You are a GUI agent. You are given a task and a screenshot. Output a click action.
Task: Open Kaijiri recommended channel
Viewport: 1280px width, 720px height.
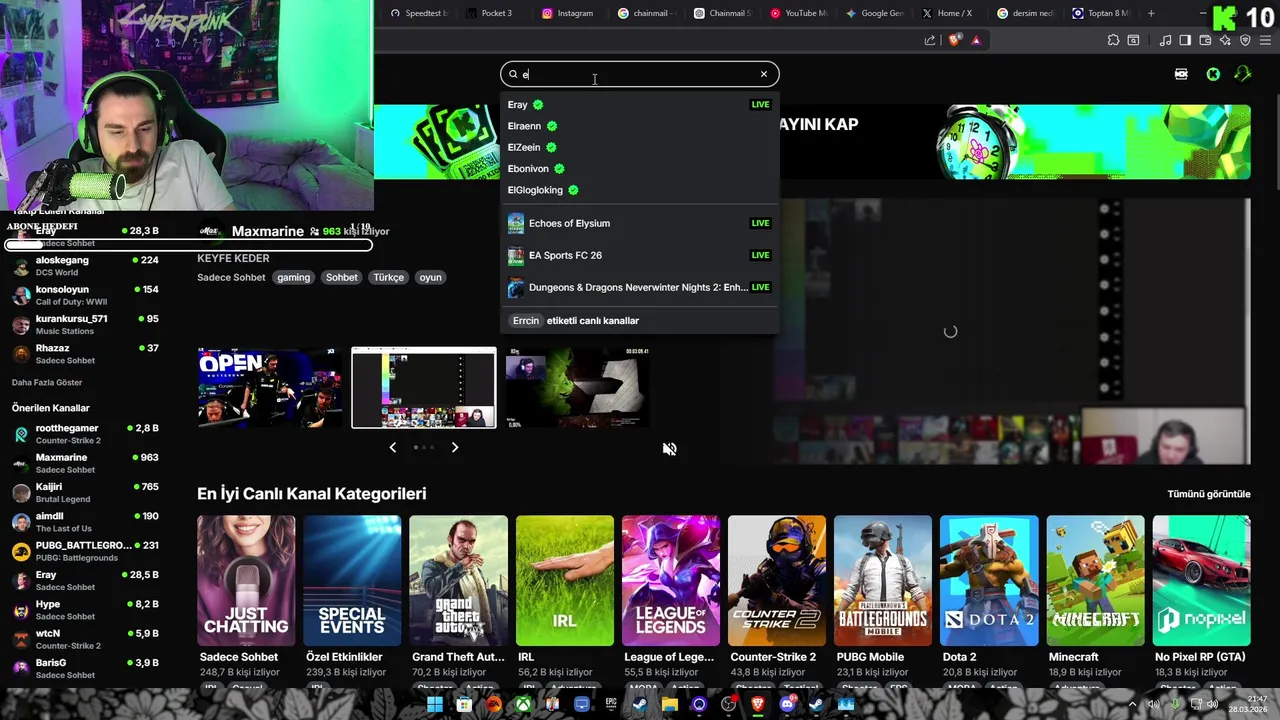(85, 492)
